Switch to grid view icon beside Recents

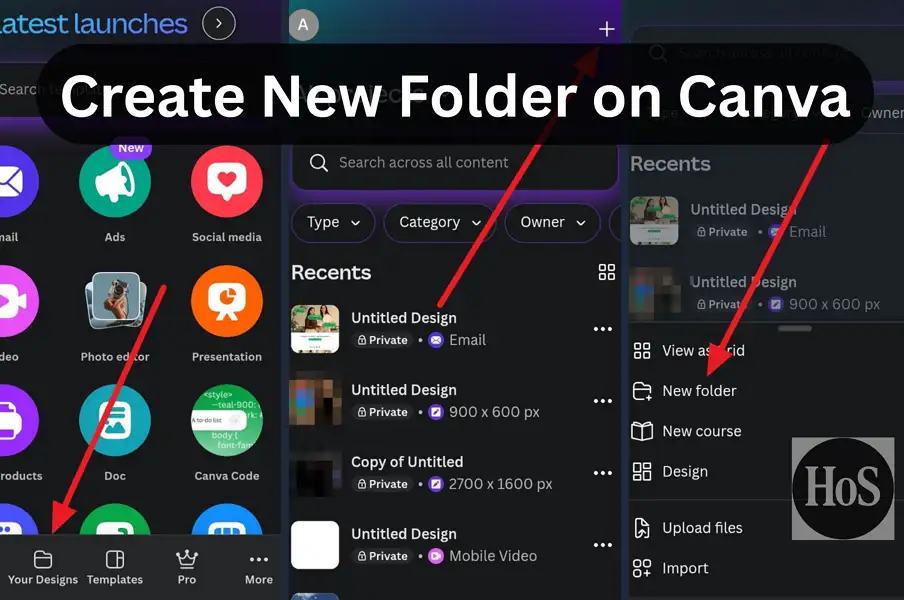tap(606, 272)
